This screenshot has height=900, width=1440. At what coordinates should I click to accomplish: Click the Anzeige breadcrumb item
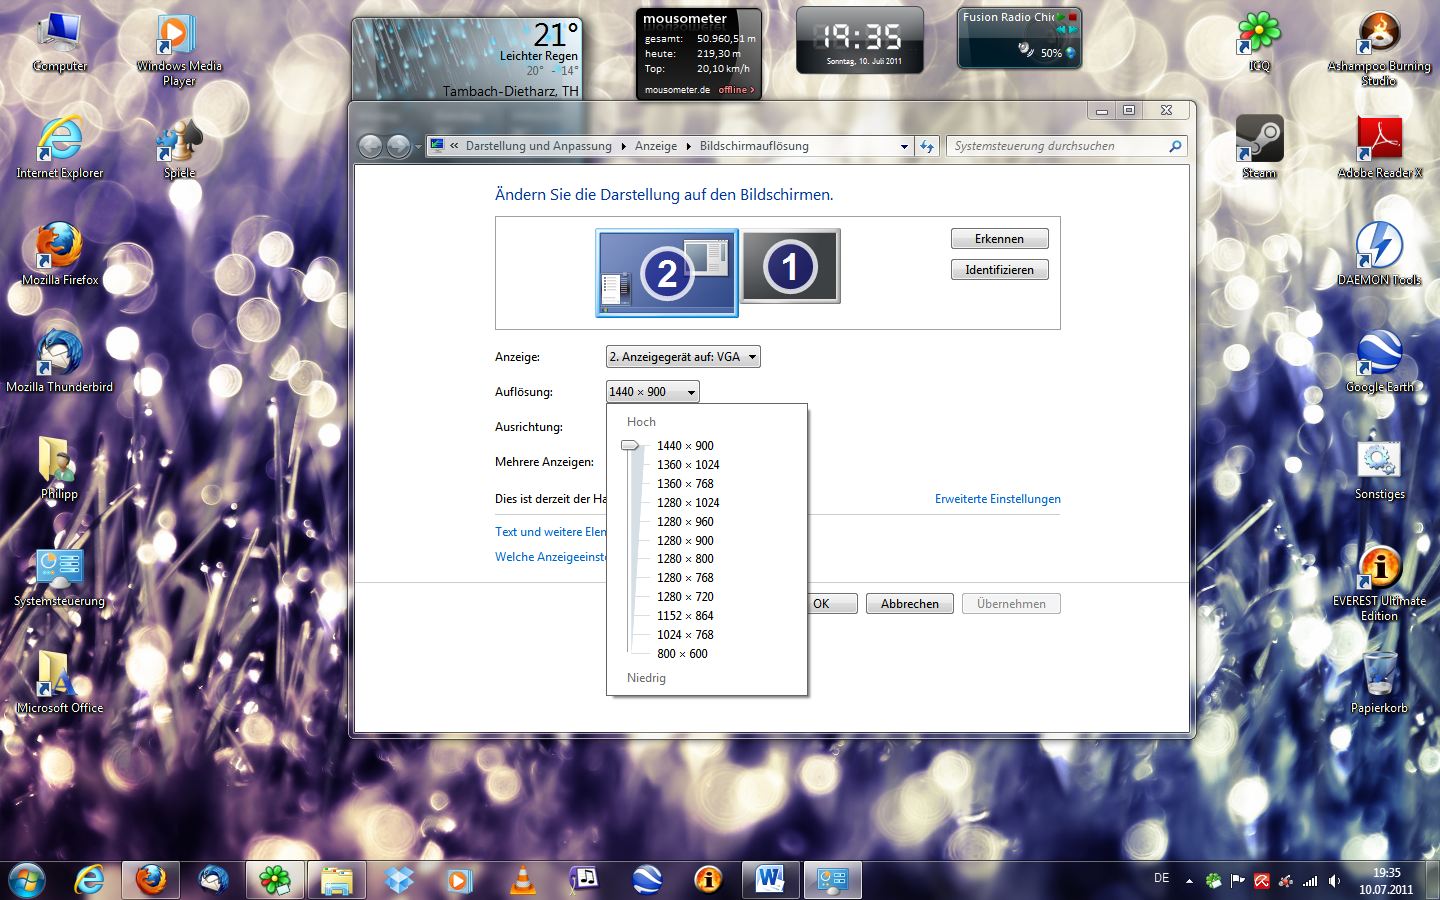[x=656, y=146]
